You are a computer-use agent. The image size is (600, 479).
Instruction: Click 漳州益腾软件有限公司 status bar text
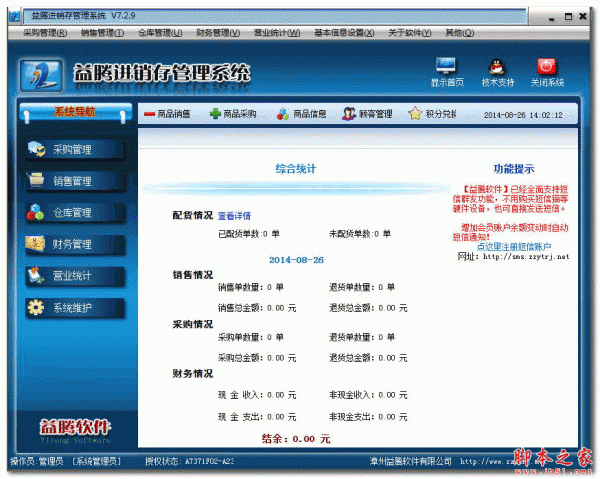tap(410, 461)
